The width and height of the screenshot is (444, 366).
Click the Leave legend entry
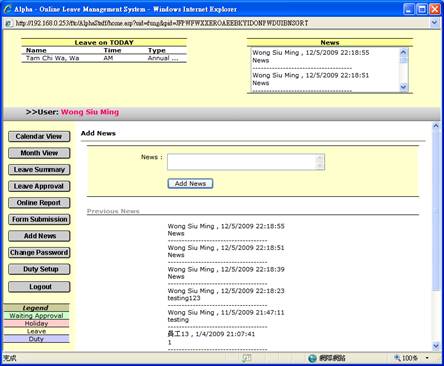[x=36, y=331]
